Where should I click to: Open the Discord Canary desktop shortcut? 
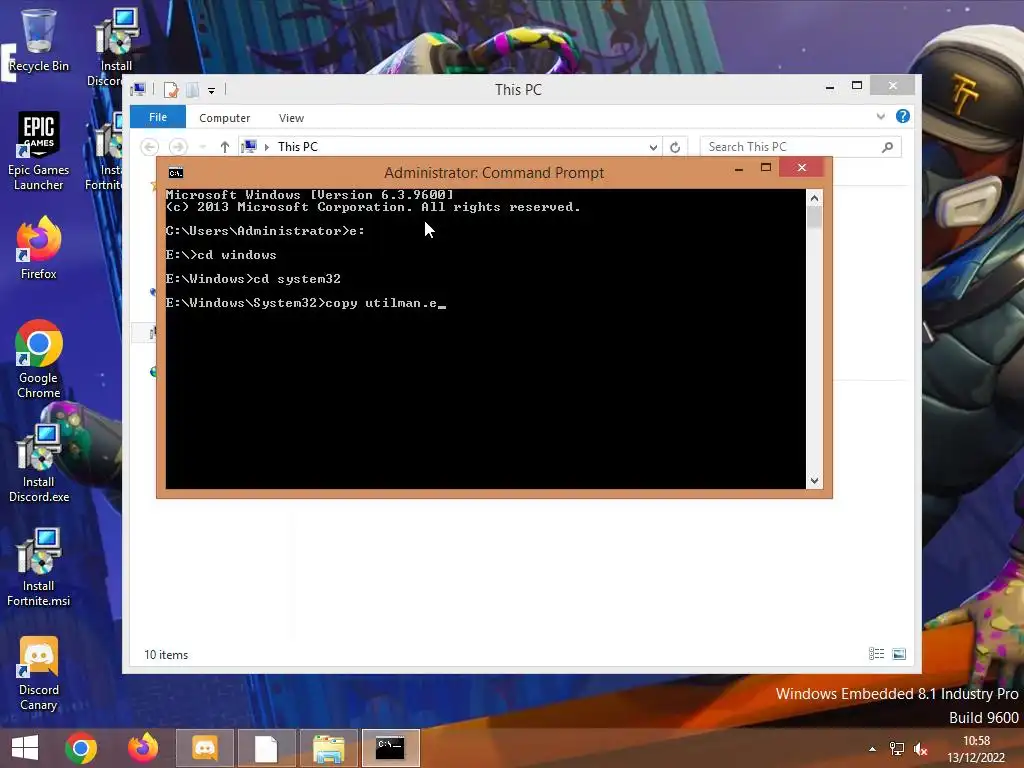tap(39, 674)
